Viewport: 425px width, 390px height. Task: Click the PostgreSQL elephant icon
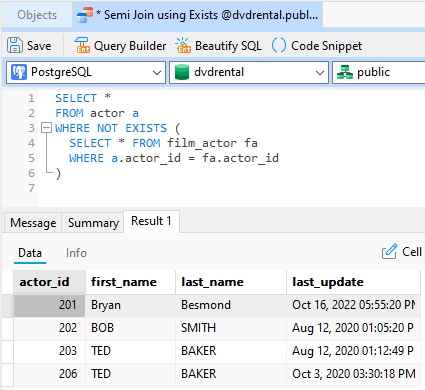pos(19,72)
